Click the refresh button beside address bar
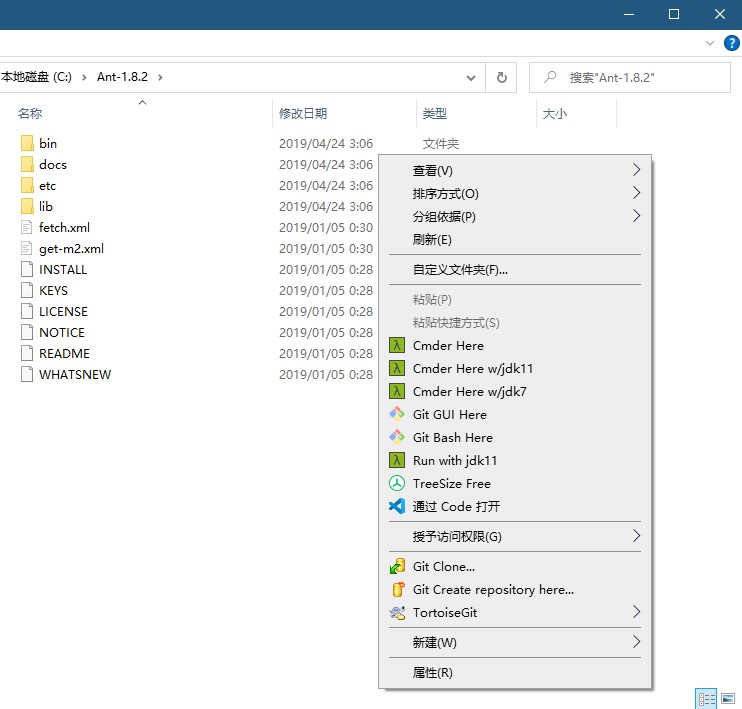This screenshot has height=709, width=742. coord(501,77)
